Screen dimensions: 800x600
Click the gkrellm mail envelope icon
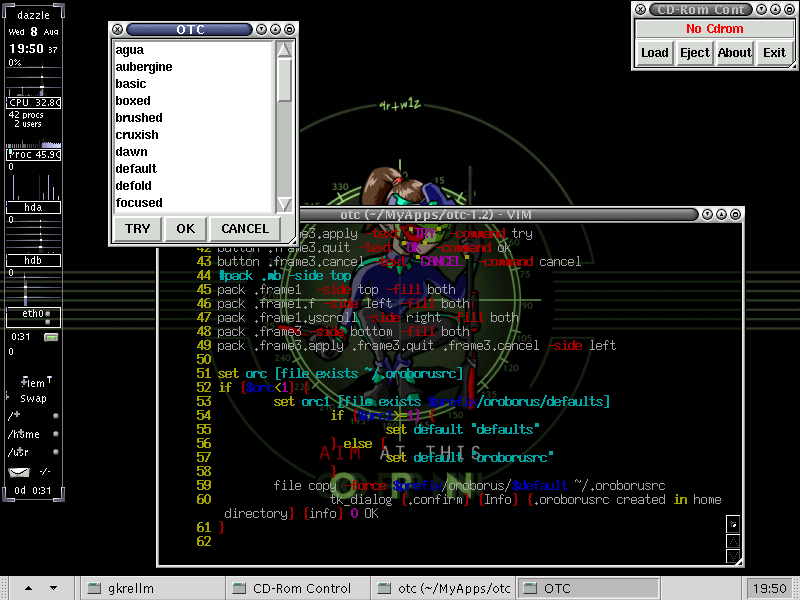click(x=19, y=472)
